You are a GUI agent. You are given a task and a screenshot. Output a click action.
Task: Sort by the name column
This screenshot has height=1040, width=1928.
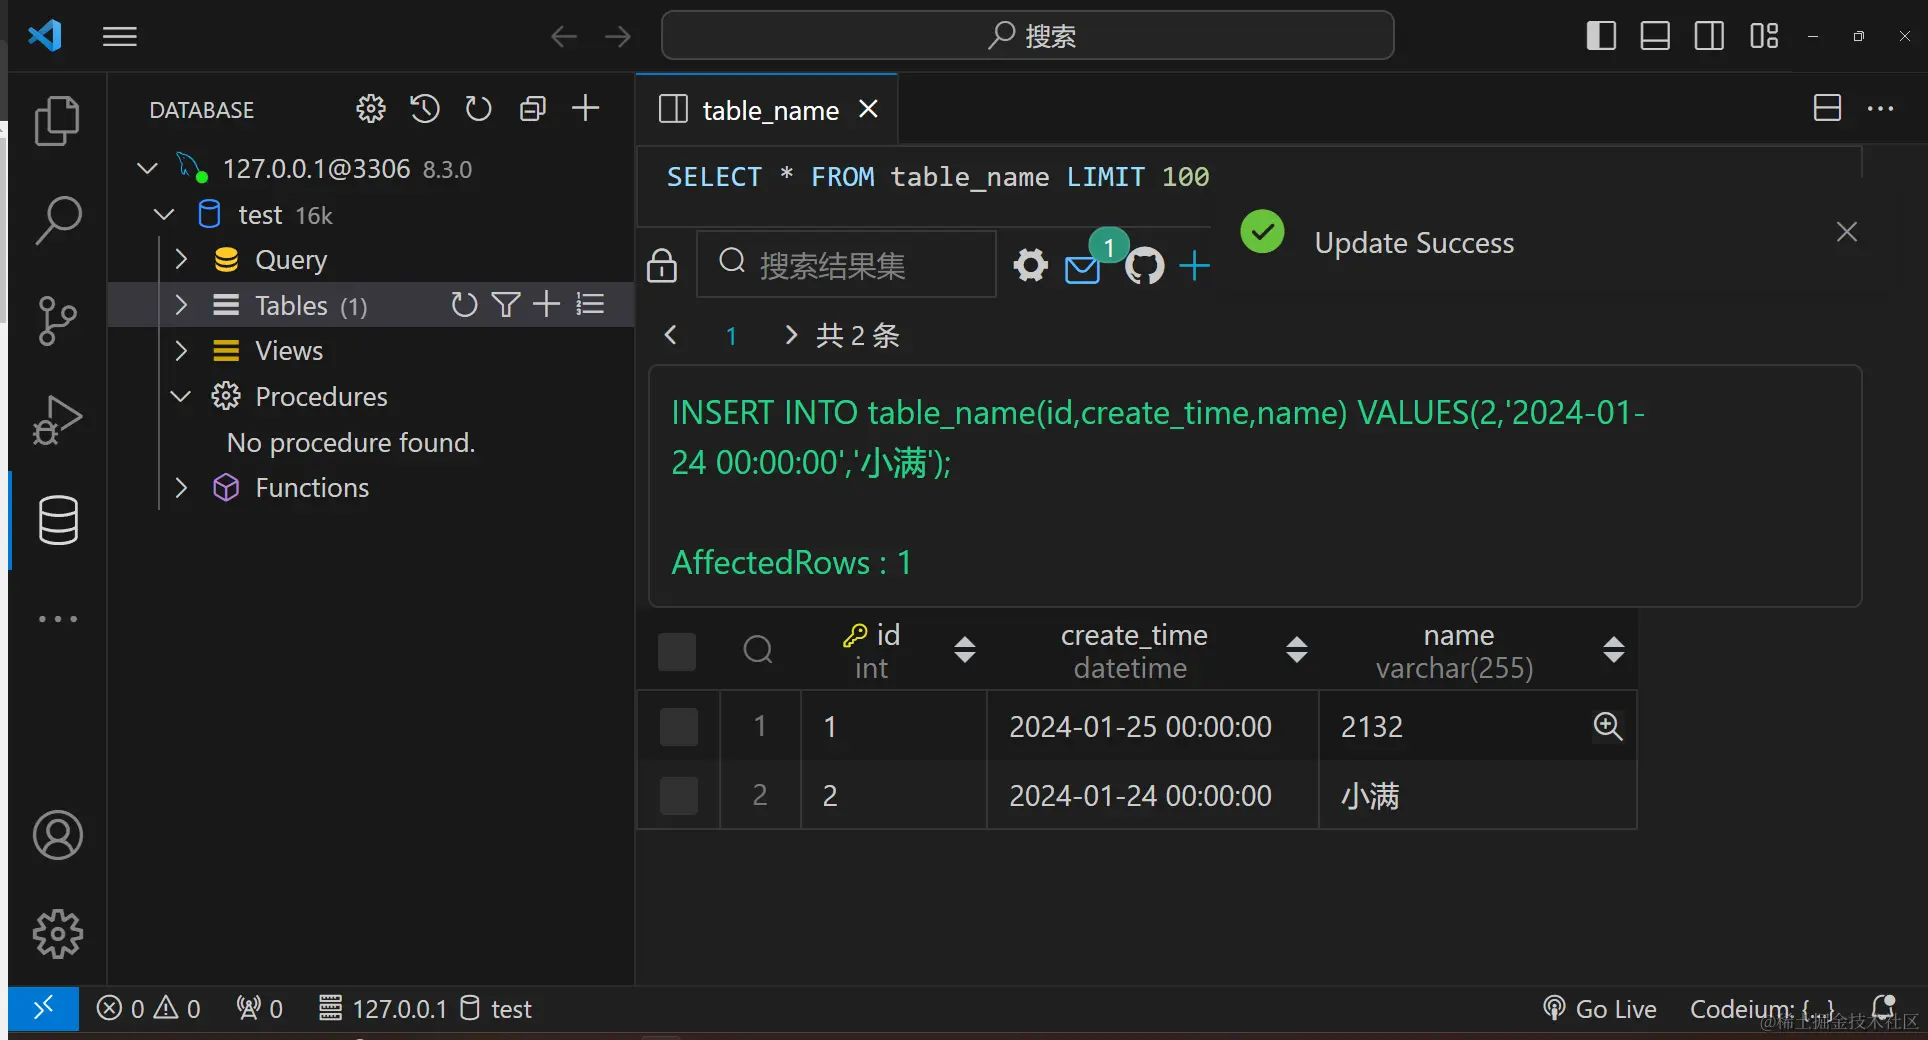pyautogui.click(x=1613, y=650)
